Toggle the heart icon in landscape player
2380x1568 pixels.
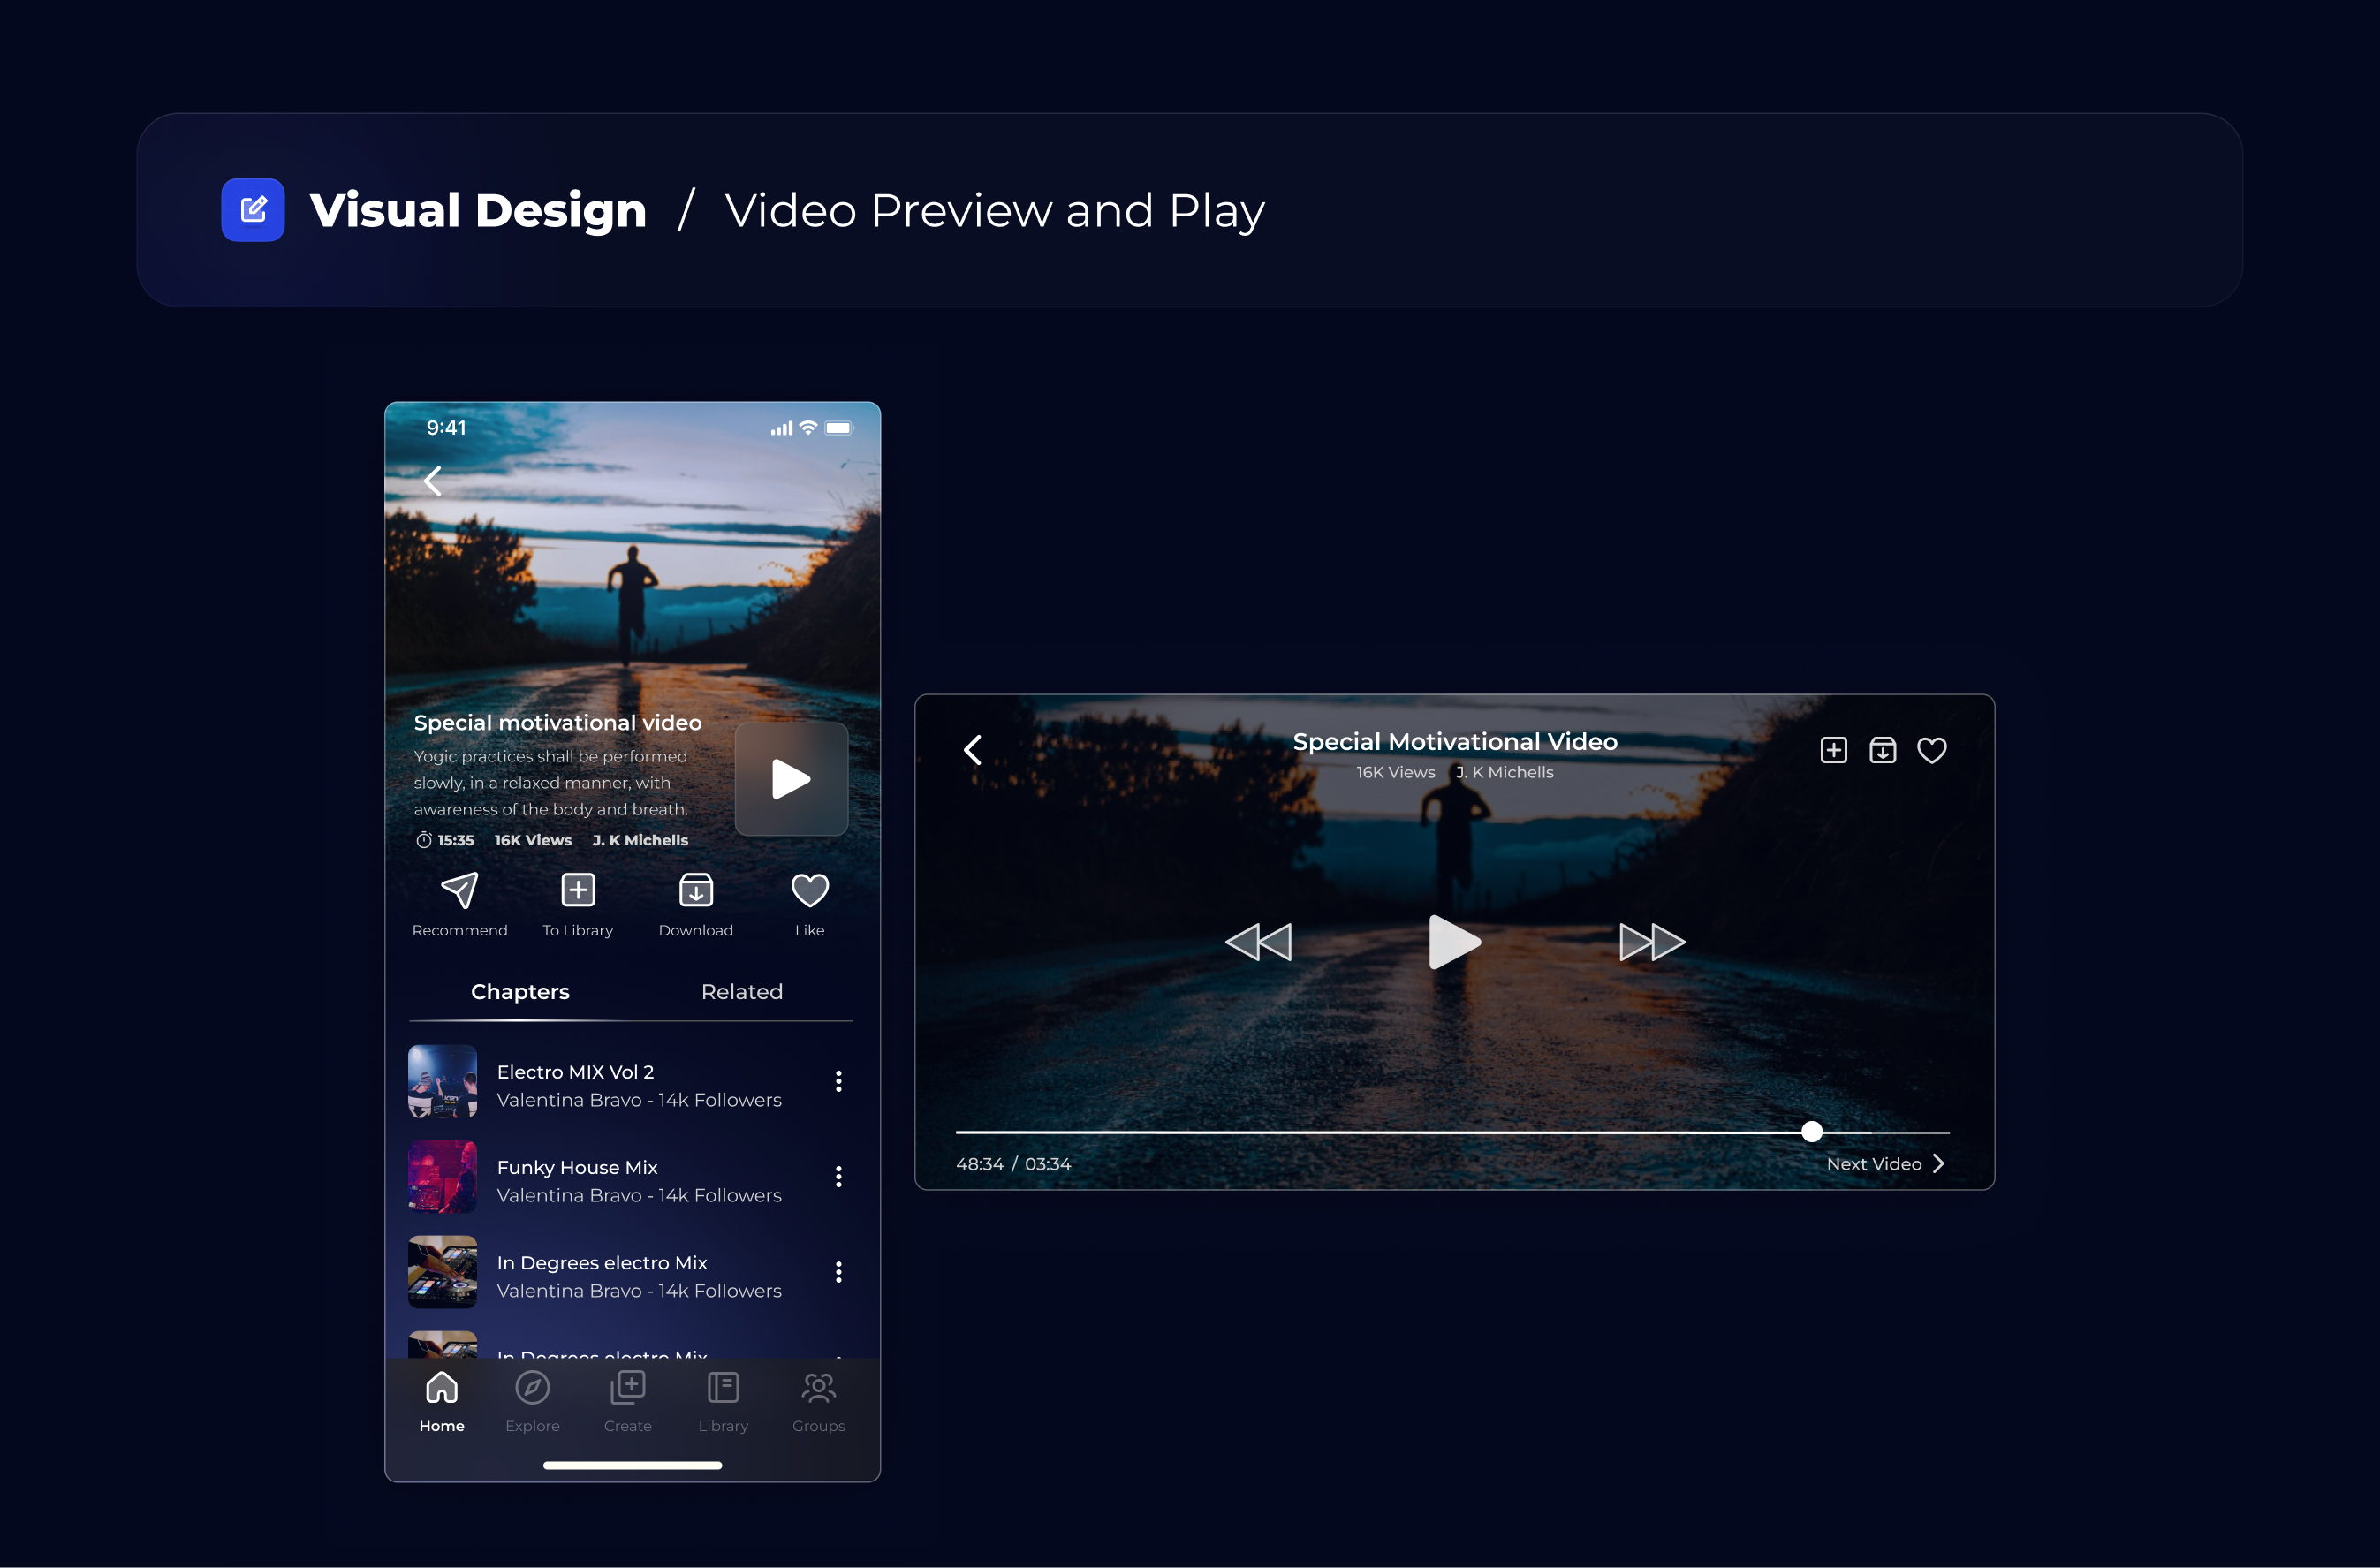pos(1931,750)
